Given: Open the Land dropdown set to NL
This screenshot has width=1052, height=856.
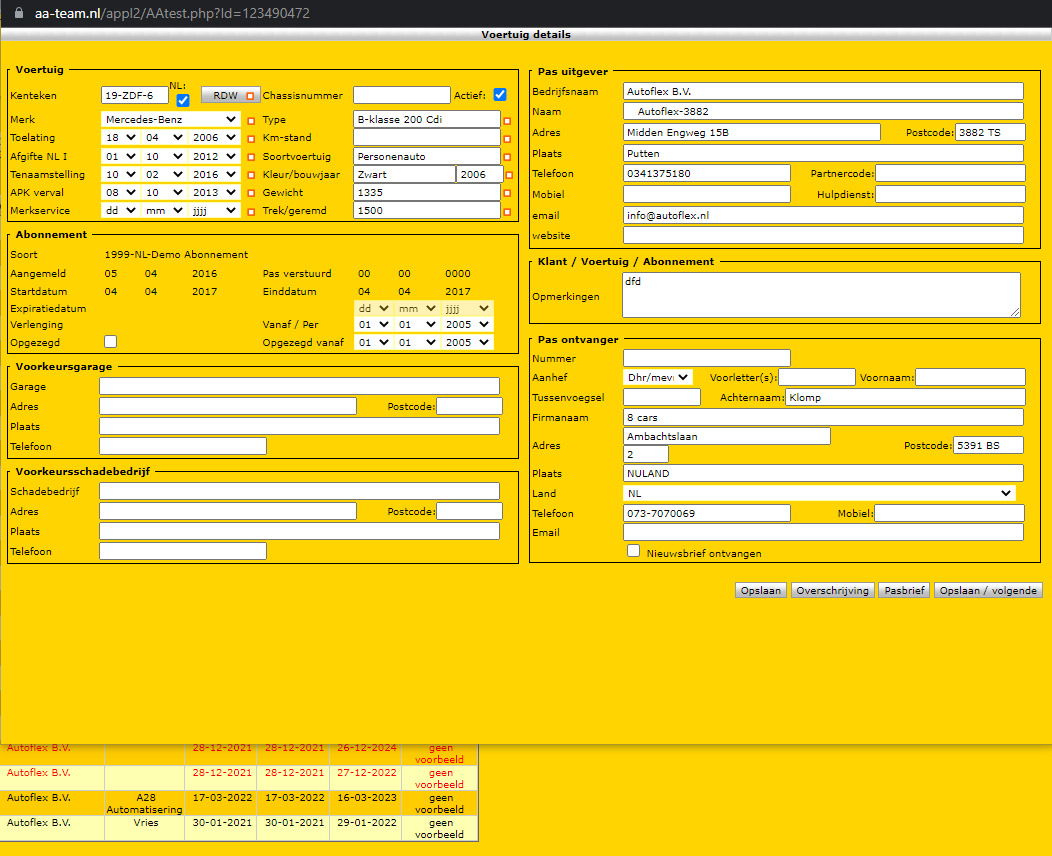Looking at the screenshot, I should click(819, 493).
